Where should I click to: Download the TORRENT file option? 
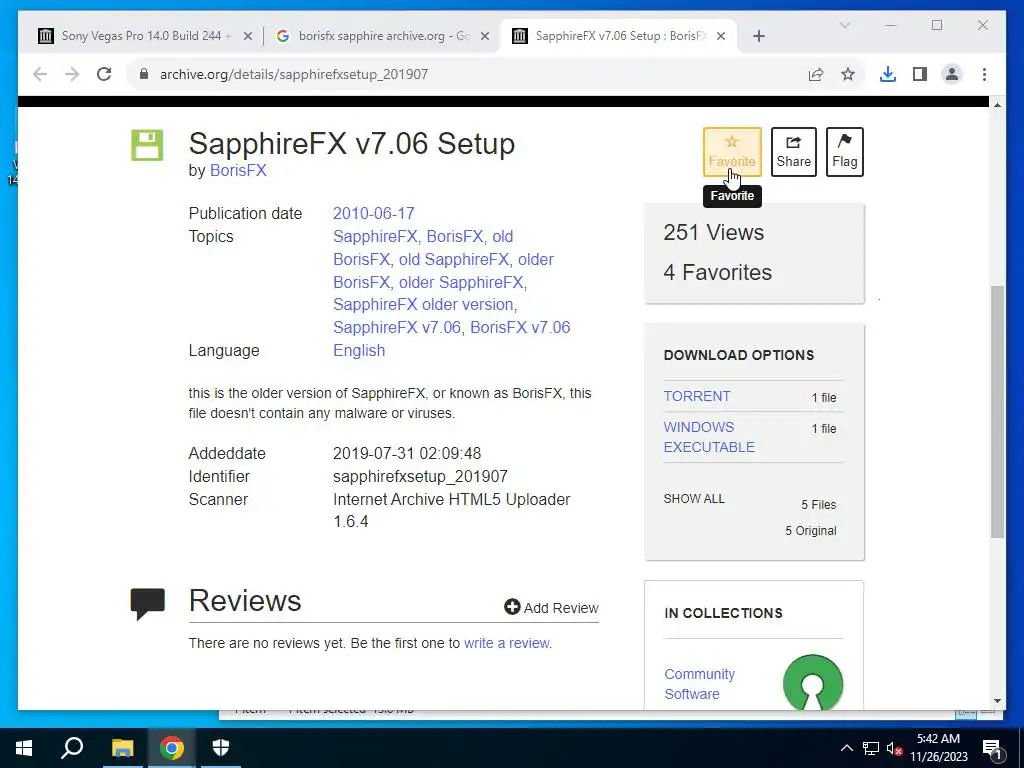point(697,396)
